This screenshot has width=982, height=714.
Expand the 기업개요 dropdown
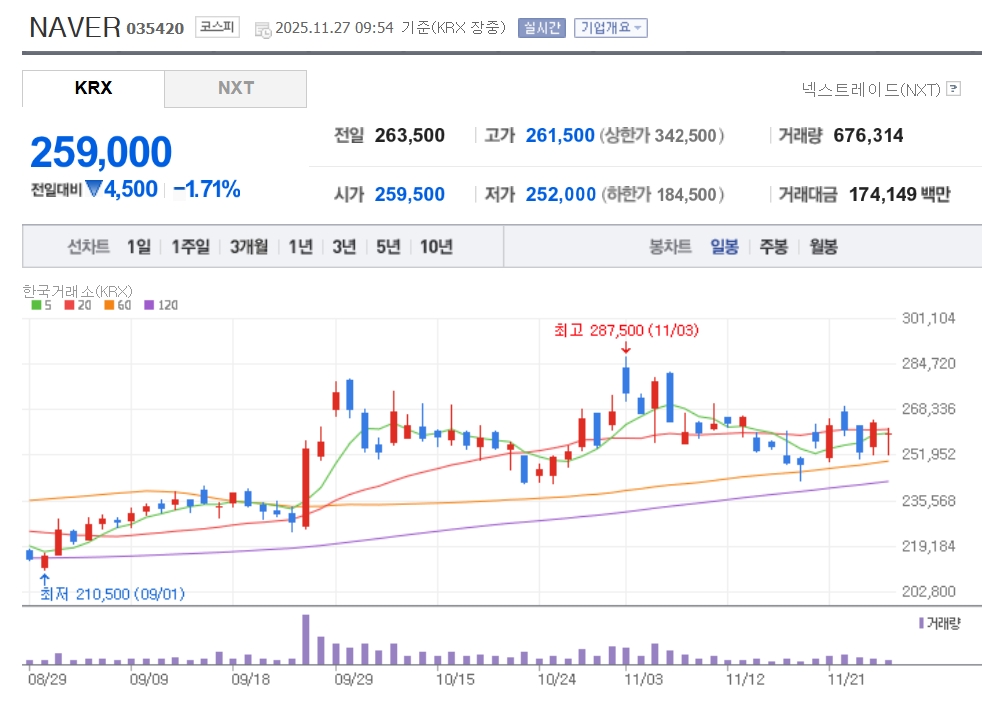tap(611, 28)
